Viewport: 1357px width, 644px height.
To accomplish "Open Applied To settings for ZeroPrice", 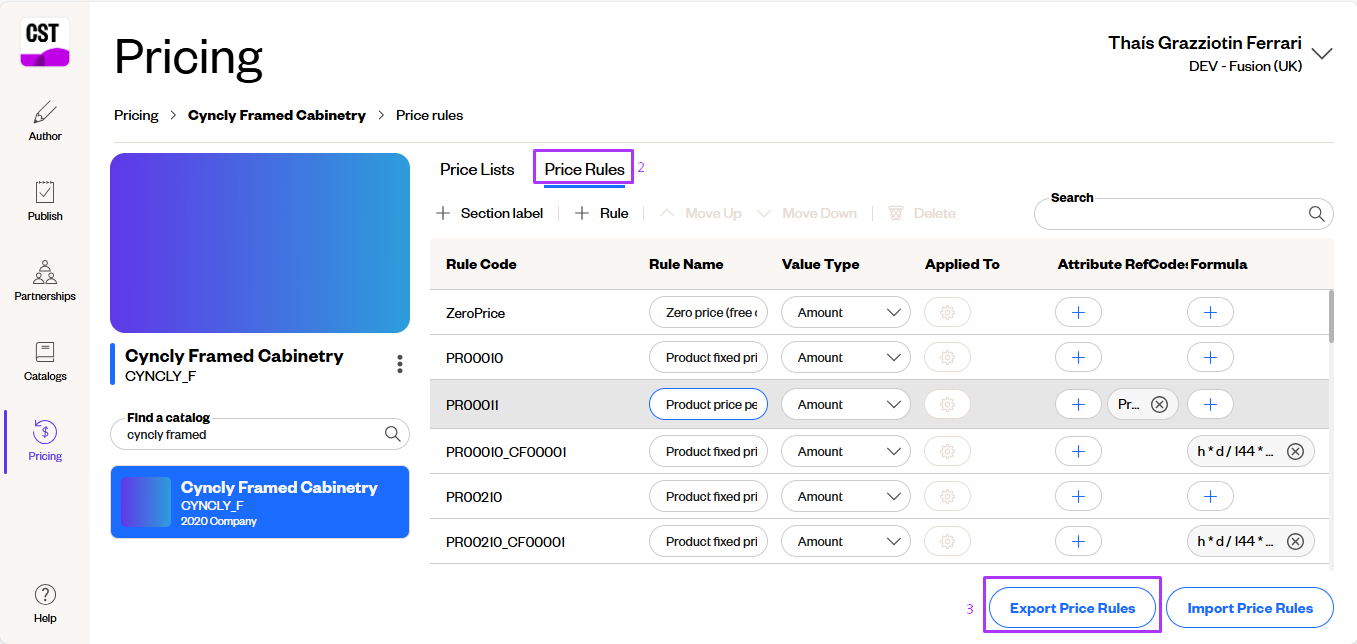I will coord(948,313).
